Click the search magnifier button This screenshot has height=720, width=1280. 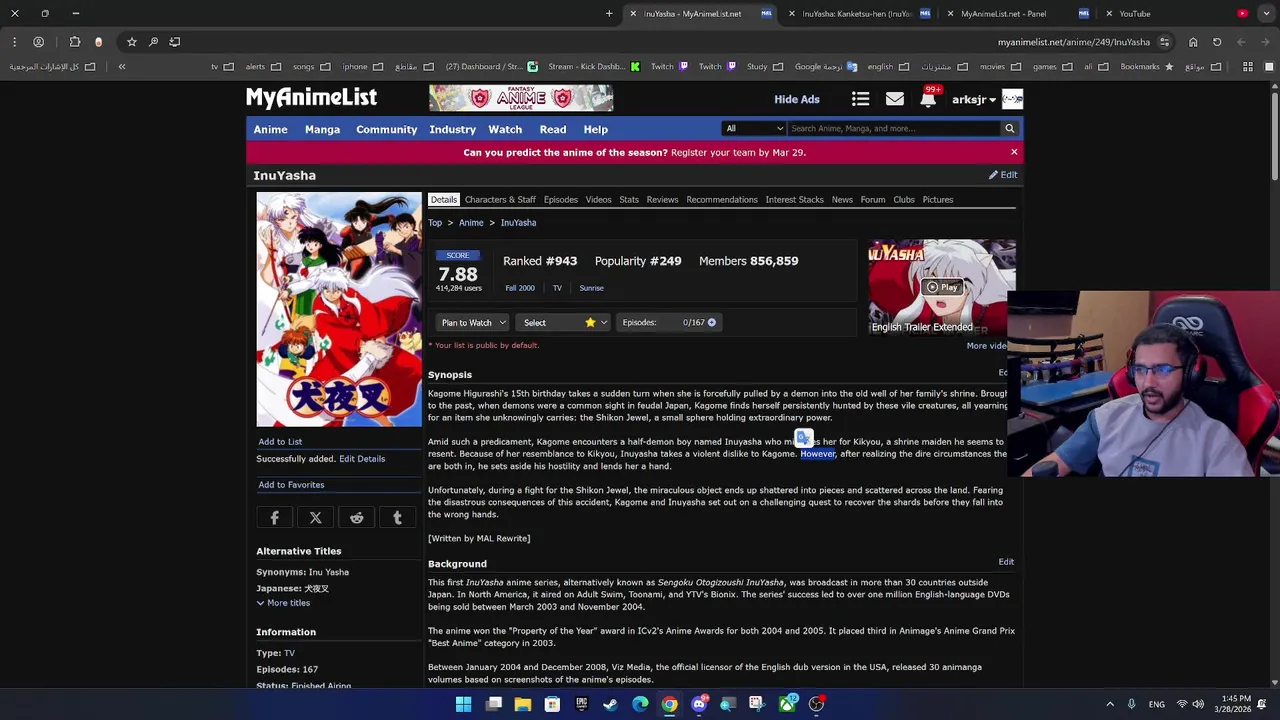(1009, 128)
